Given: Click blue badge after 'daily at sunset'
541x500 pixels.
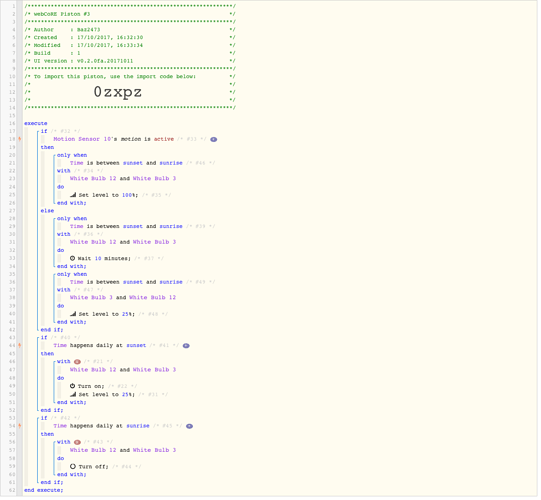Looking at the screenshot, I should 187,347.
